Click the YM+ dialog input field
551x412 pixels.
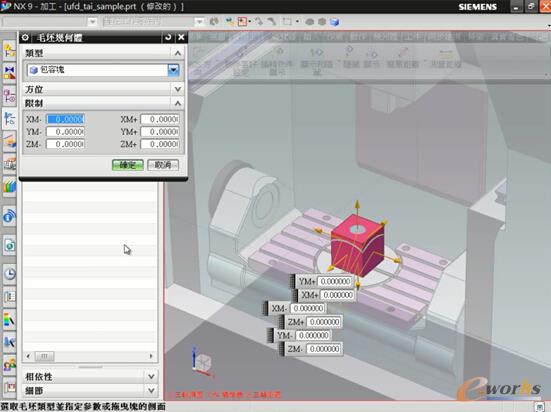(160, 131)
